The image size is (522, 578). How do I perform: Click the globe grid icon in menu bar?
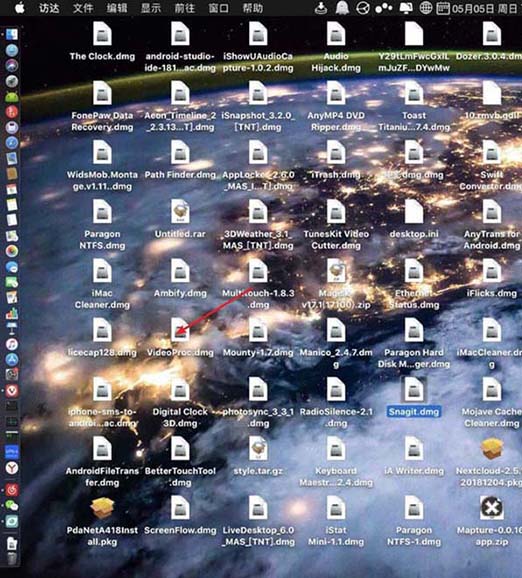[x=426, y=8]
